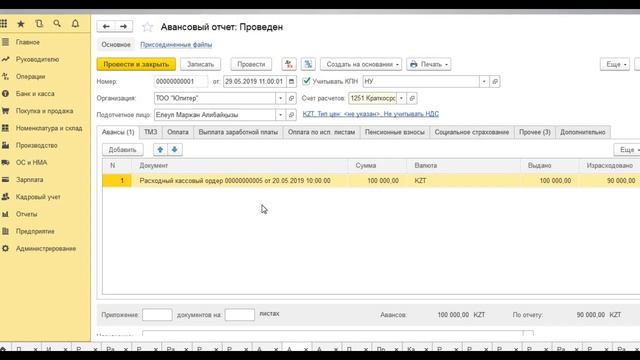Open Руководителю section in sidebar
Image resolution: width=640 pixels, height=360 pixels.
pos(37,59)
